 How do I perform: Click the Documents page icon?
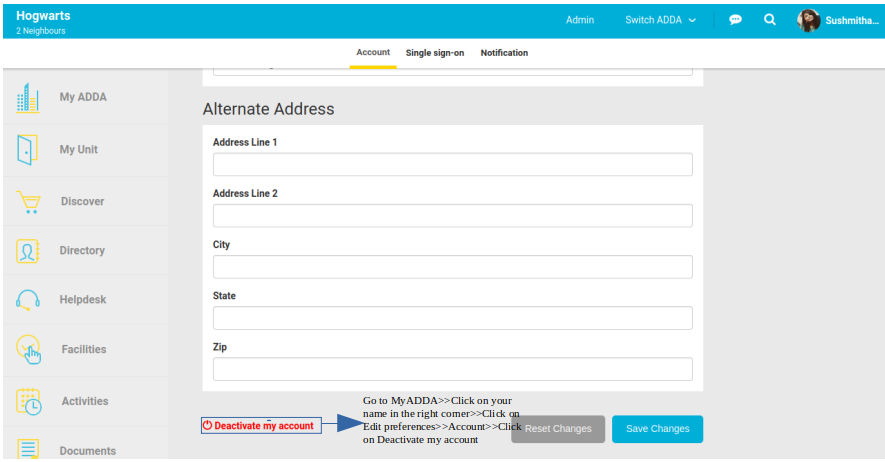click(x=28, y=449)
